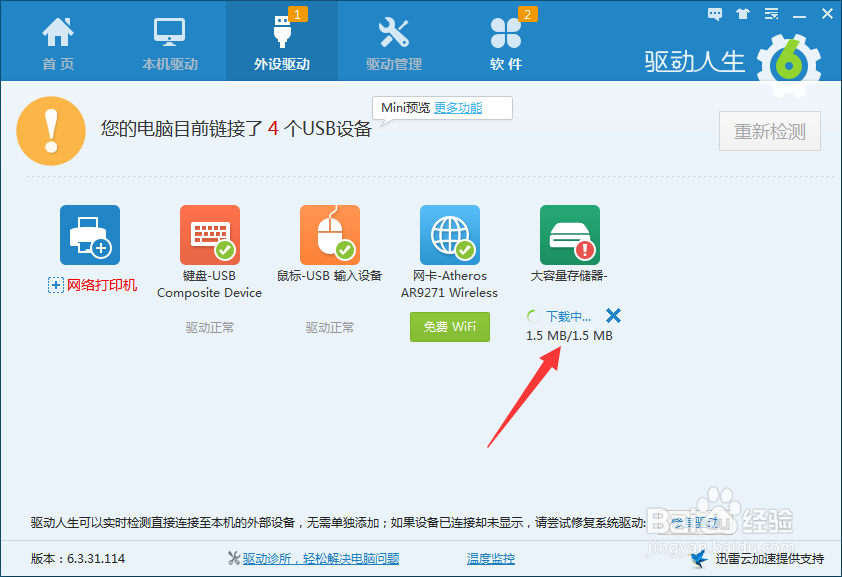Click the 重新检测 button

click(770, 131)
